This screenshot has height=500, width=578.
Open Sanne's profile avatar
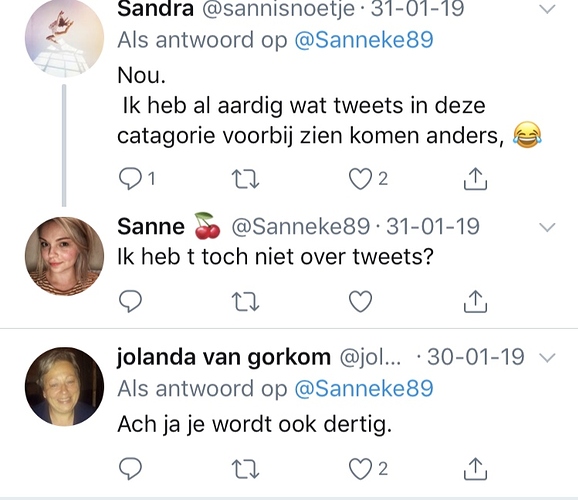click(64, 256)
